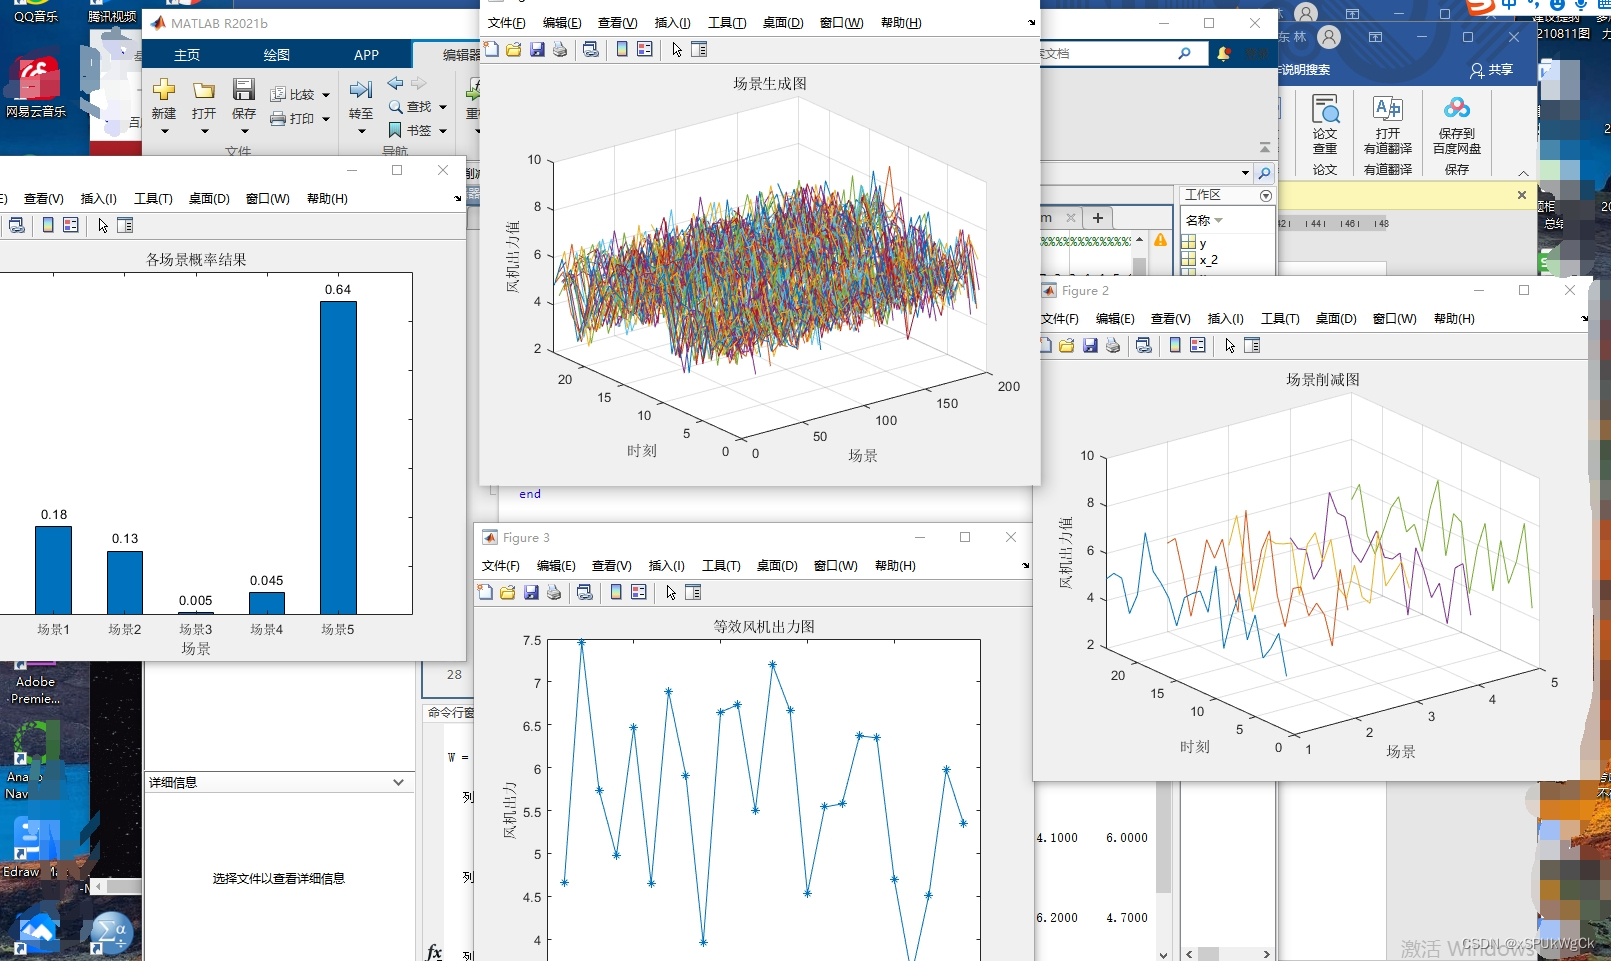Open 文件(F) menu in 场景生成图 window
Viewport: 1611px width, 961px height.
coord(507,23)
